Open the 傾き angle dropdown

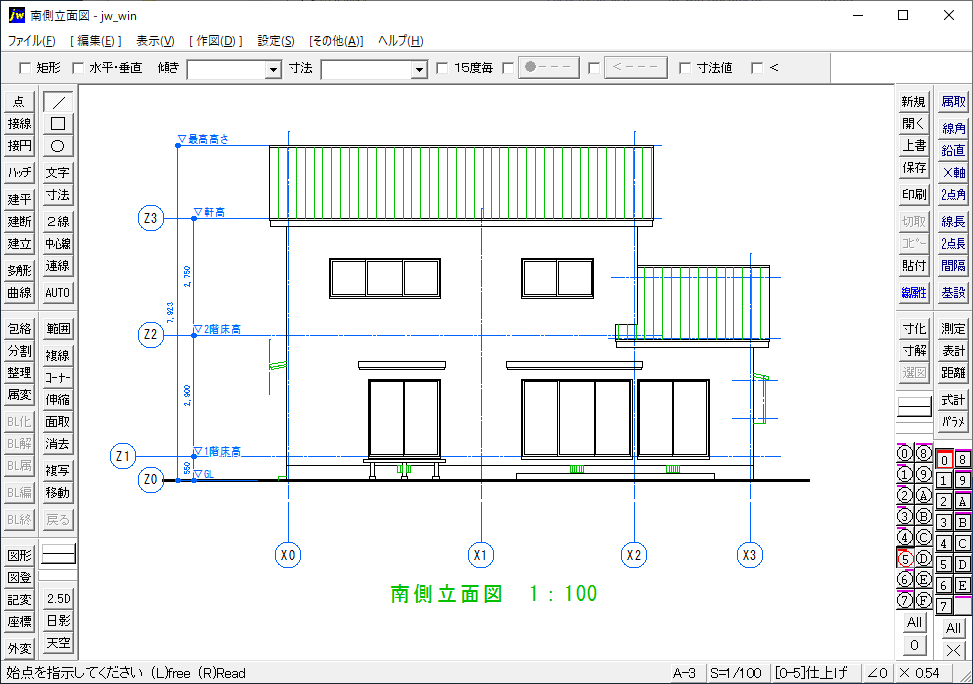tap(272, 68)
